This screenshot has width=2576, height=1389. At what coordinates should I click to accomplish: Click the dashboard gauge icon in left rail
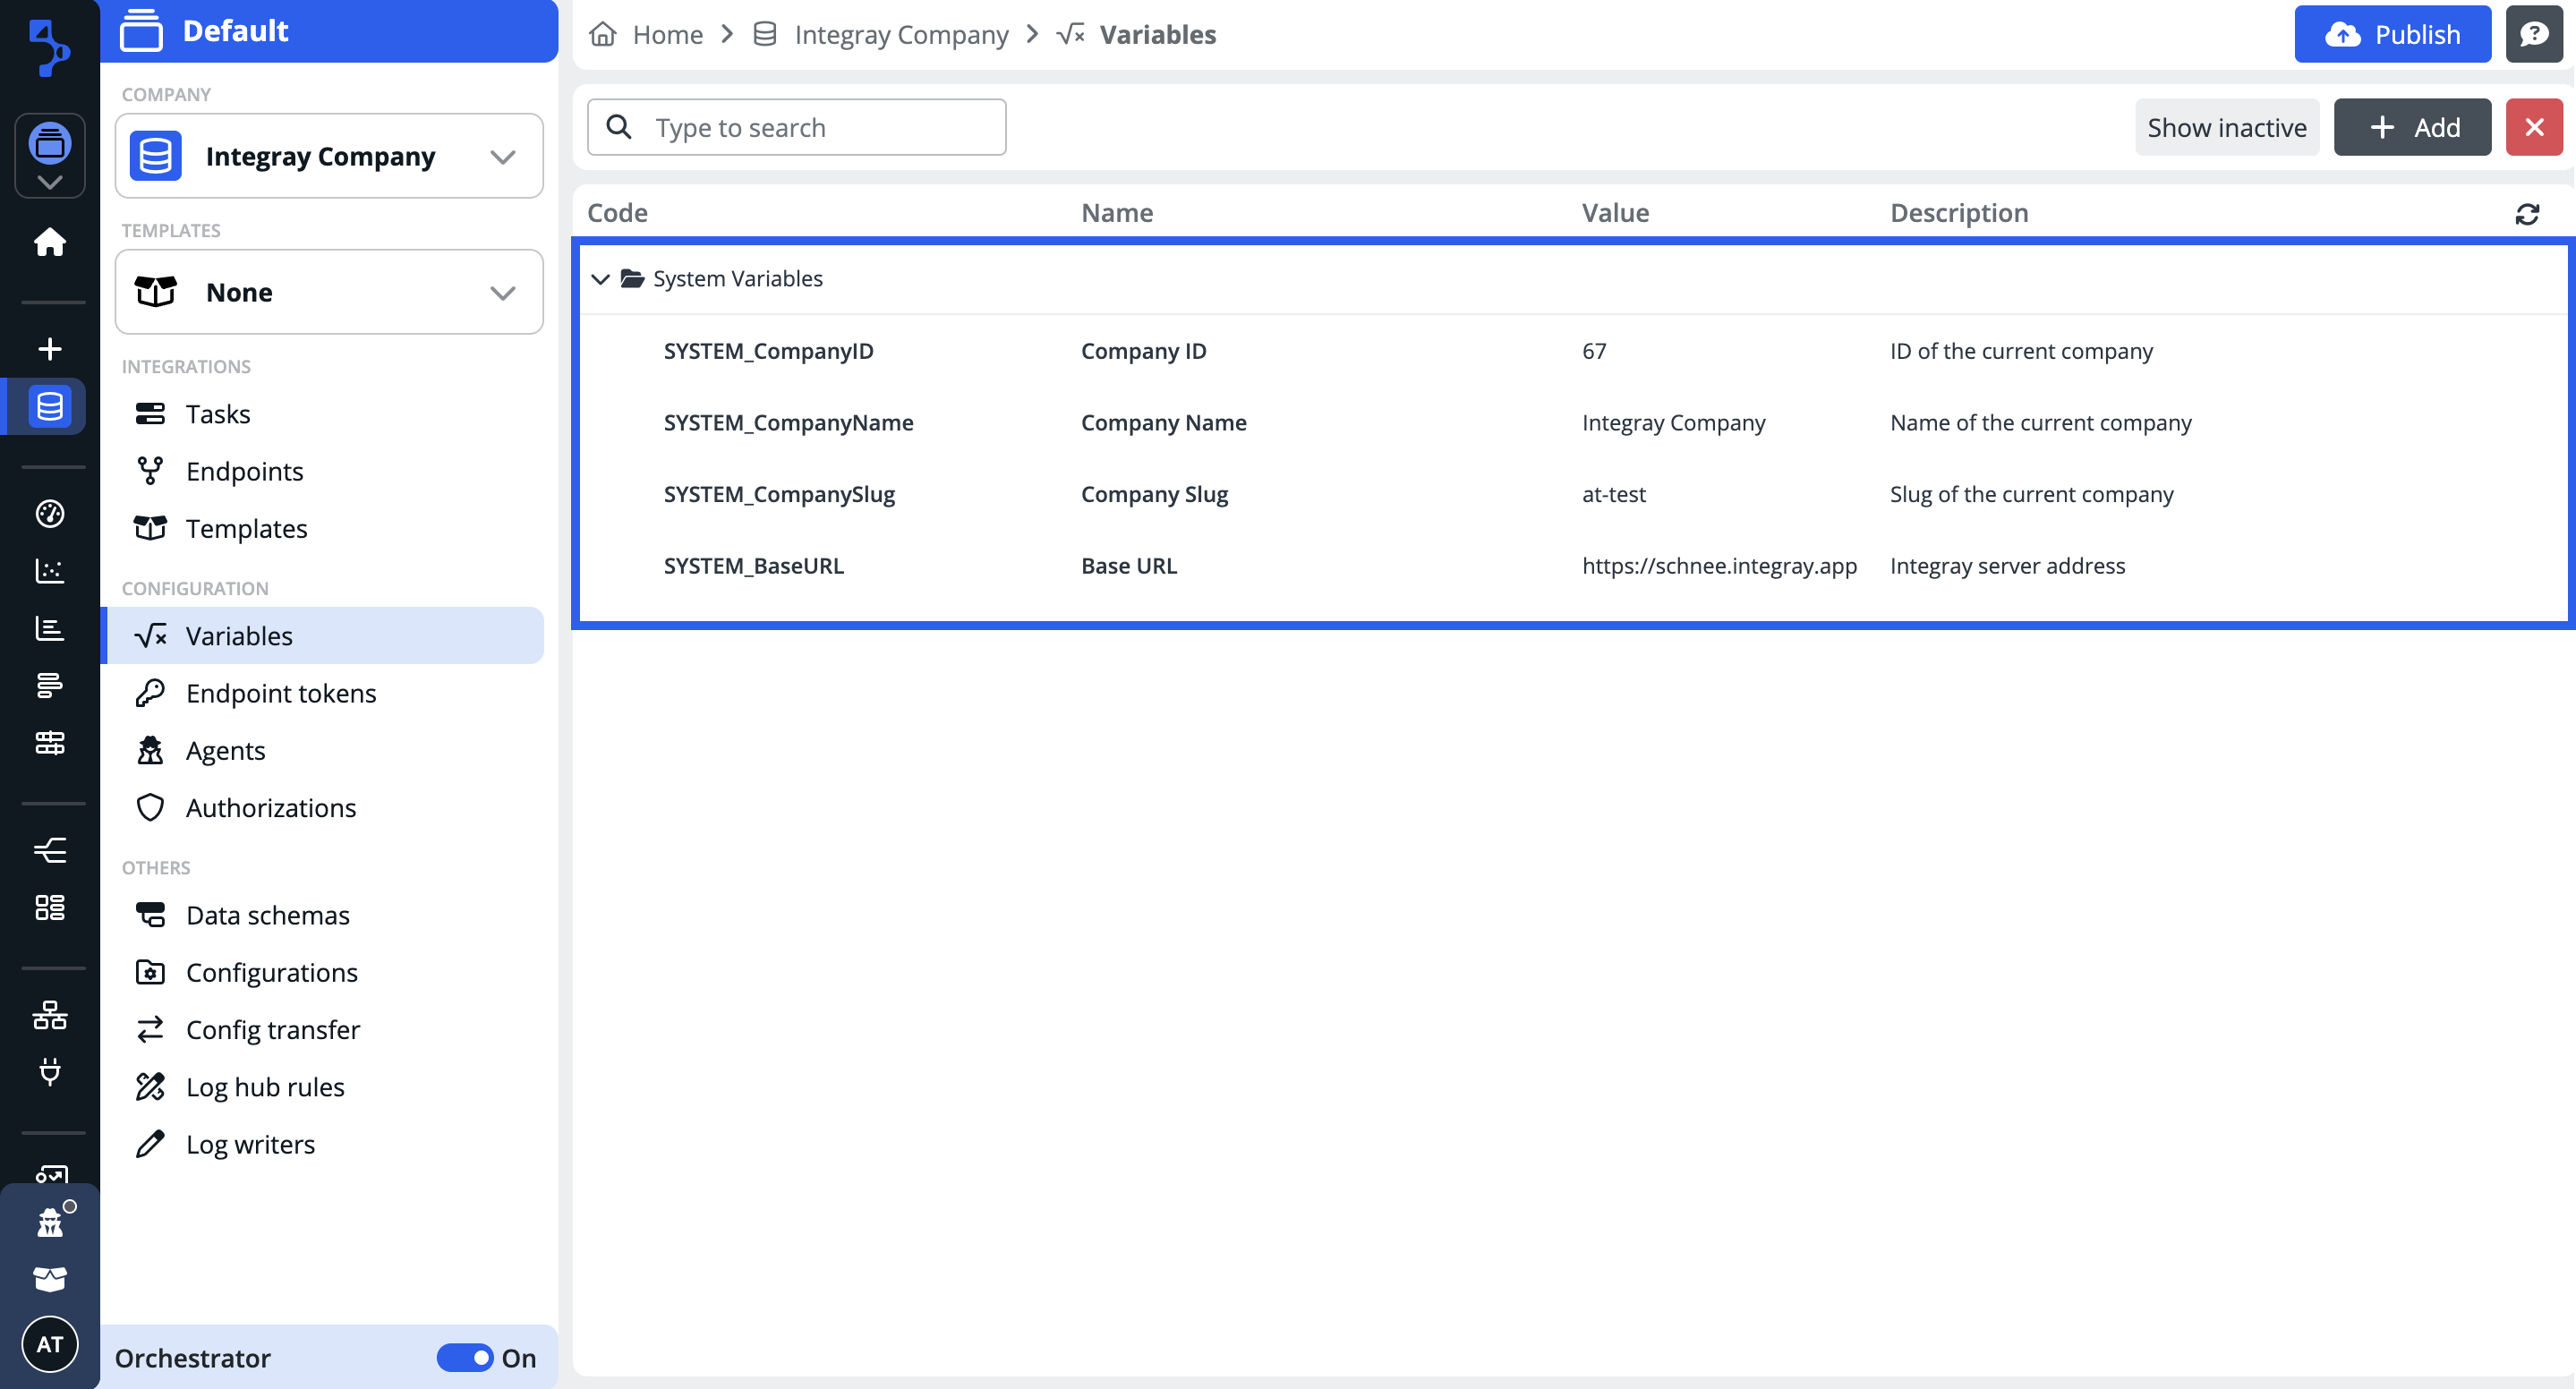49,513
